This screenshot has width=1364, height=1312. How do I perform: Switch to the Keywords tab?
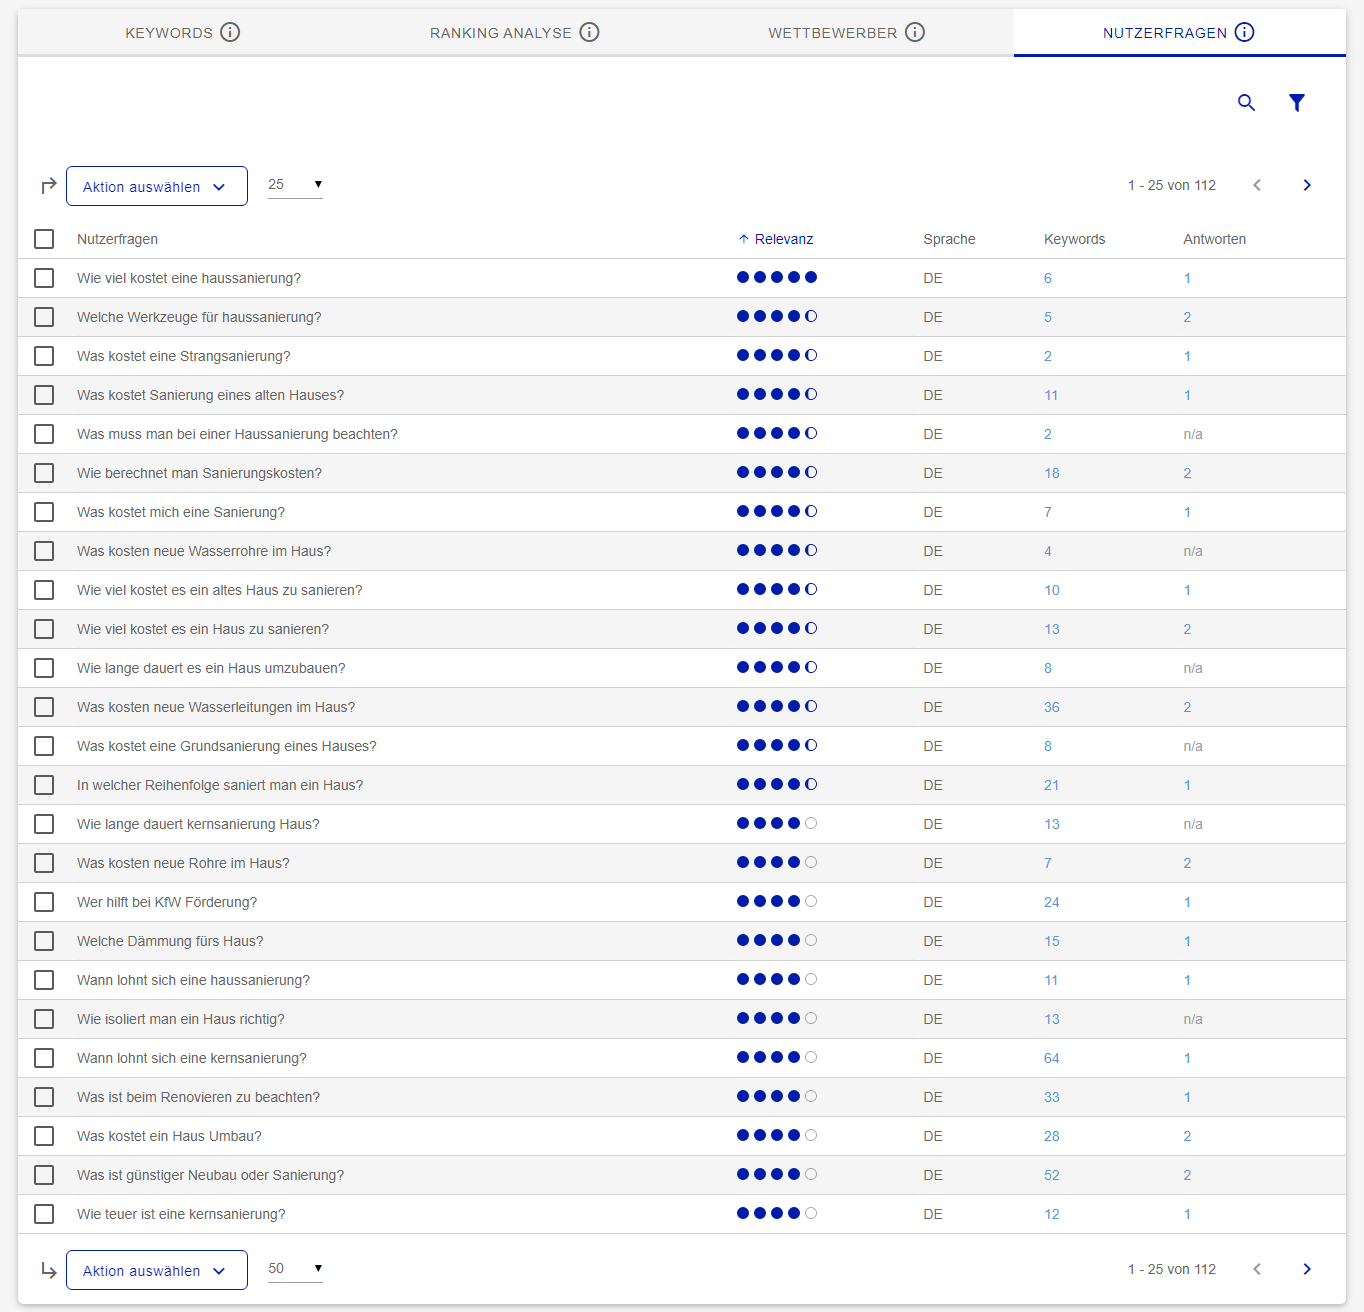click(x=182, y=32)
